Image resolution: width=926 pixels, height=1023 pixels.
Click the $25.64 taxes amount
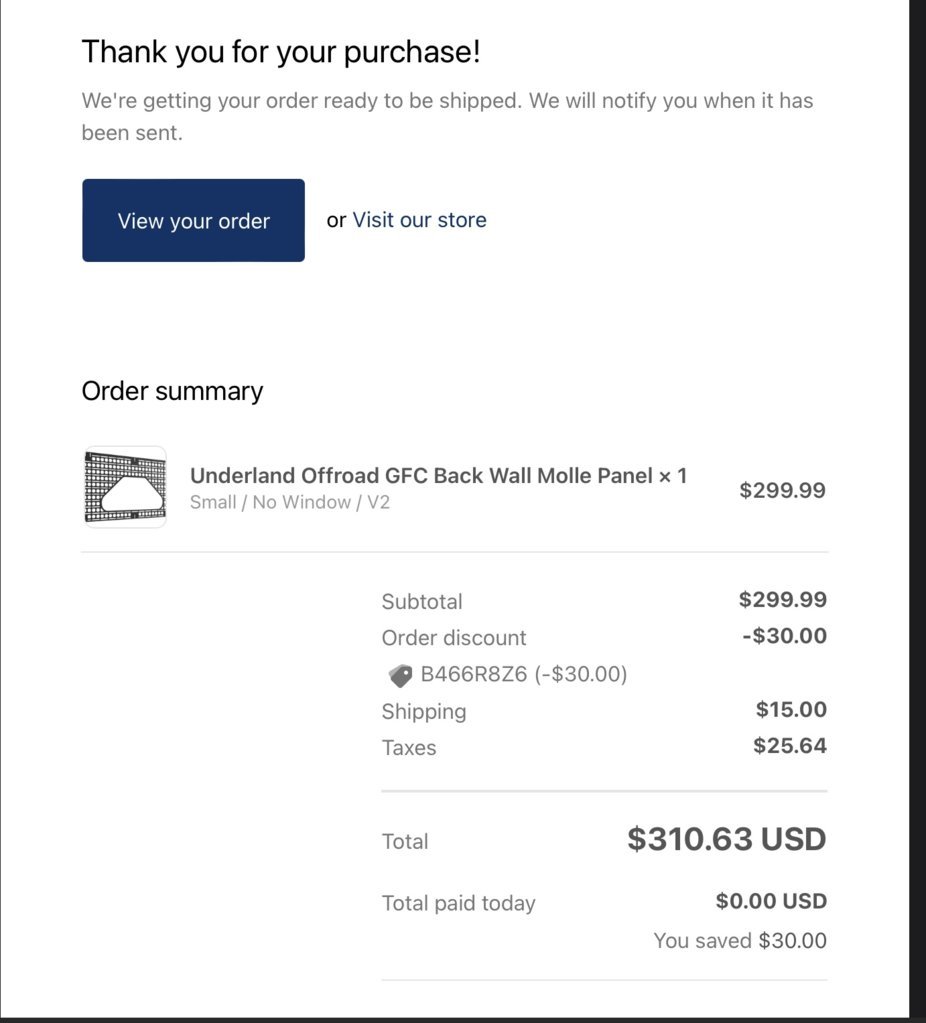point(790,746)
